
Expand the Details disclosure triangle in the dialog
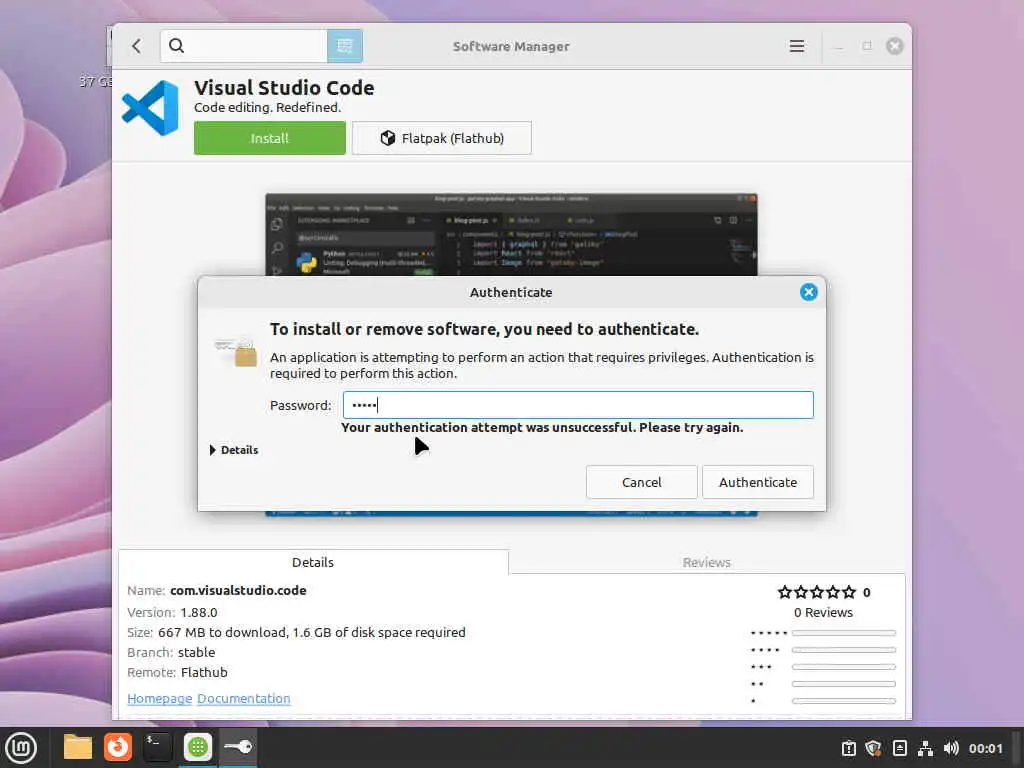tap(213, 450)
